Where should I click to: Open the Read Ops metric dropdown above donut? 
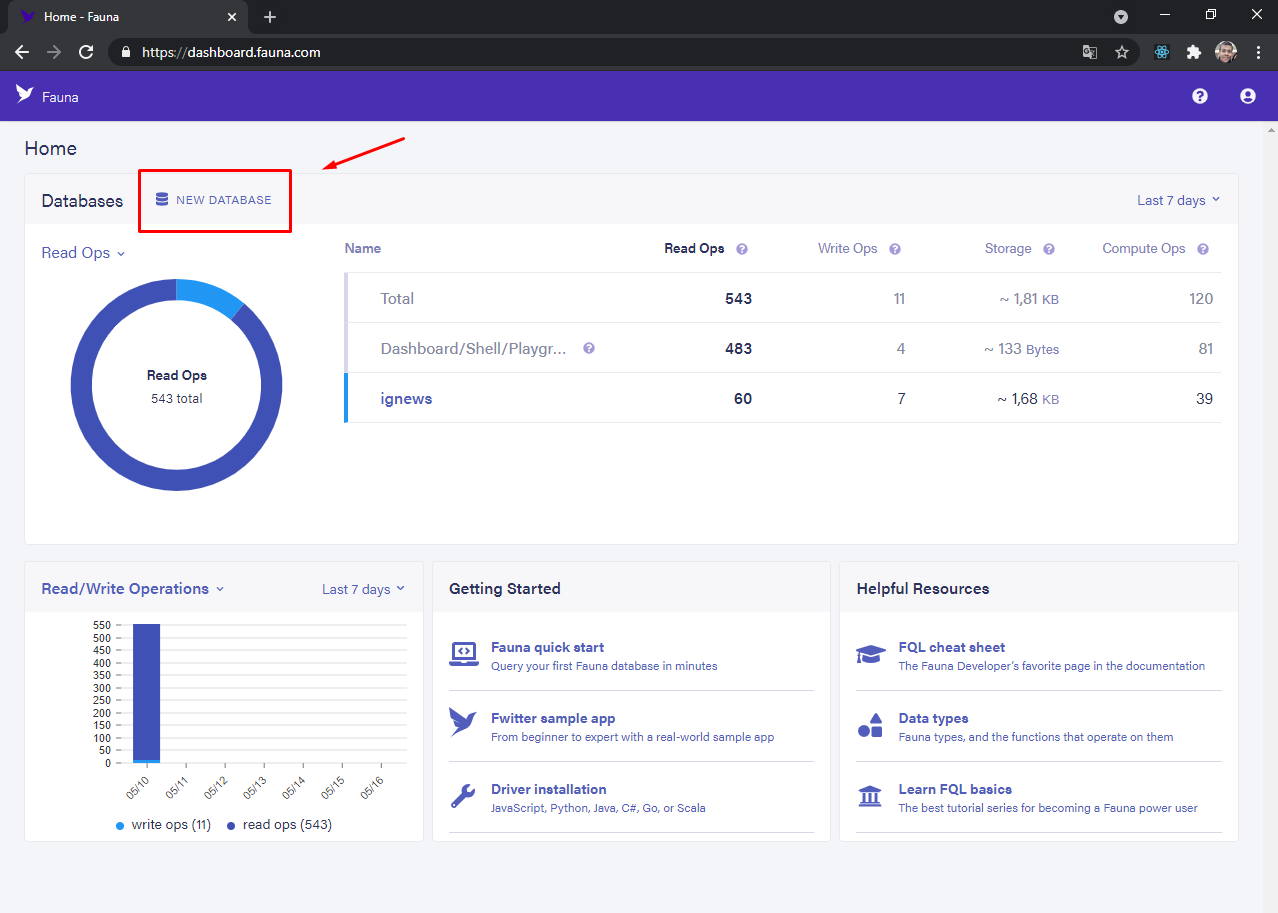[83, 253]
